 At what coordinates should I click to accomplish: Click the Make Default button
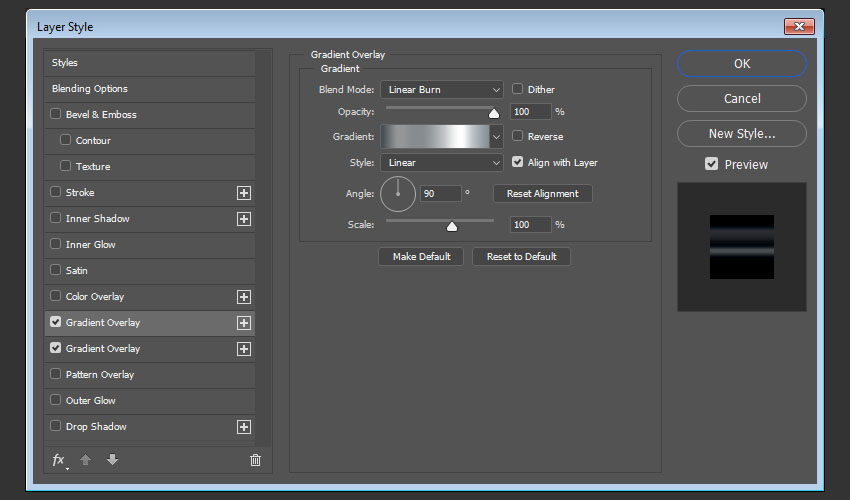click(x=420, y=257)
